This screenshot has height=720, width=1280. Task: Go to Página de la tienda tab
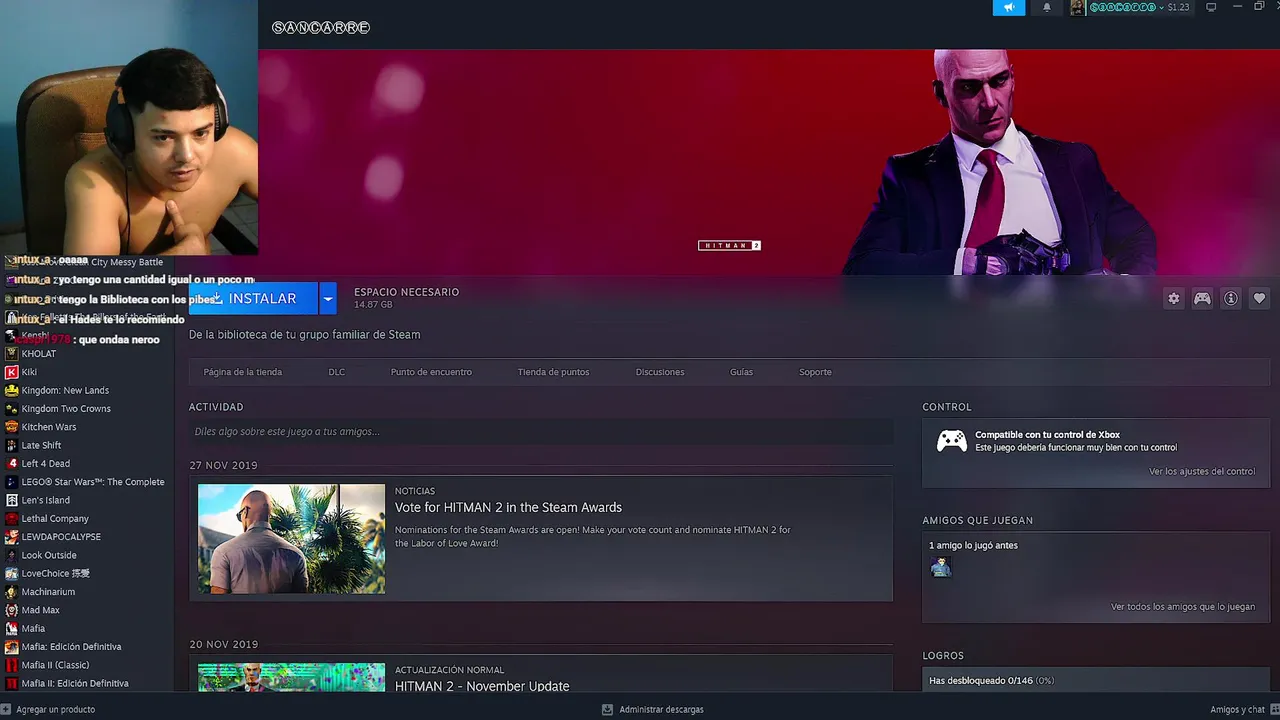243,372
